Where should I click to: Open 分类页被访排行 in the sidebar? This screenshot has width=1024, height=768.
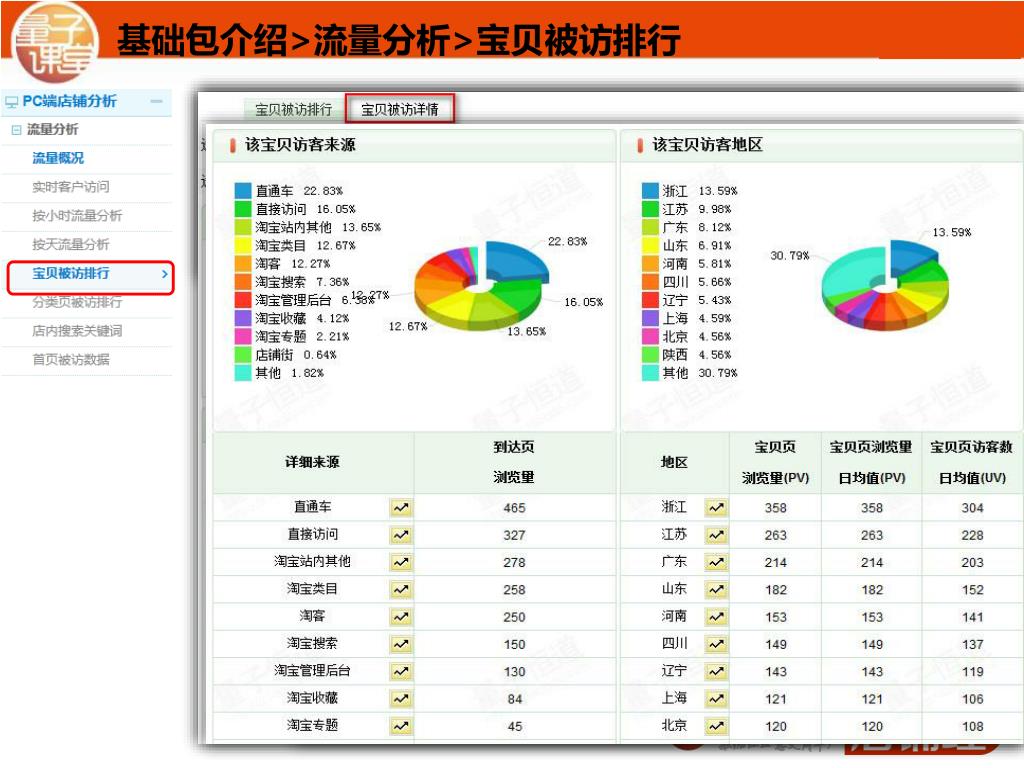click(x=77, y=302)
